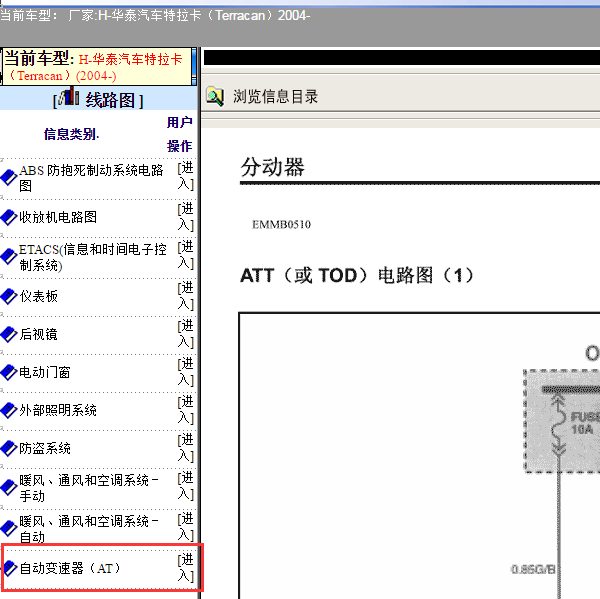Image resolution: width=600 pixels, height=599 pixels.
Task: Click the book icon beside 防盗系统
Action: click(9, 448)
